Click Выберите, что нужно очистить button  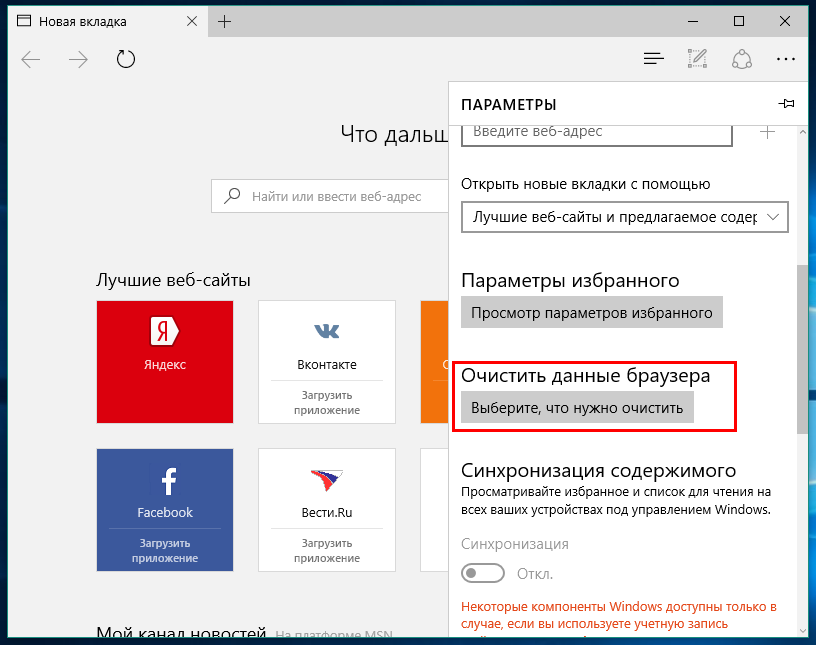point(577,408)
